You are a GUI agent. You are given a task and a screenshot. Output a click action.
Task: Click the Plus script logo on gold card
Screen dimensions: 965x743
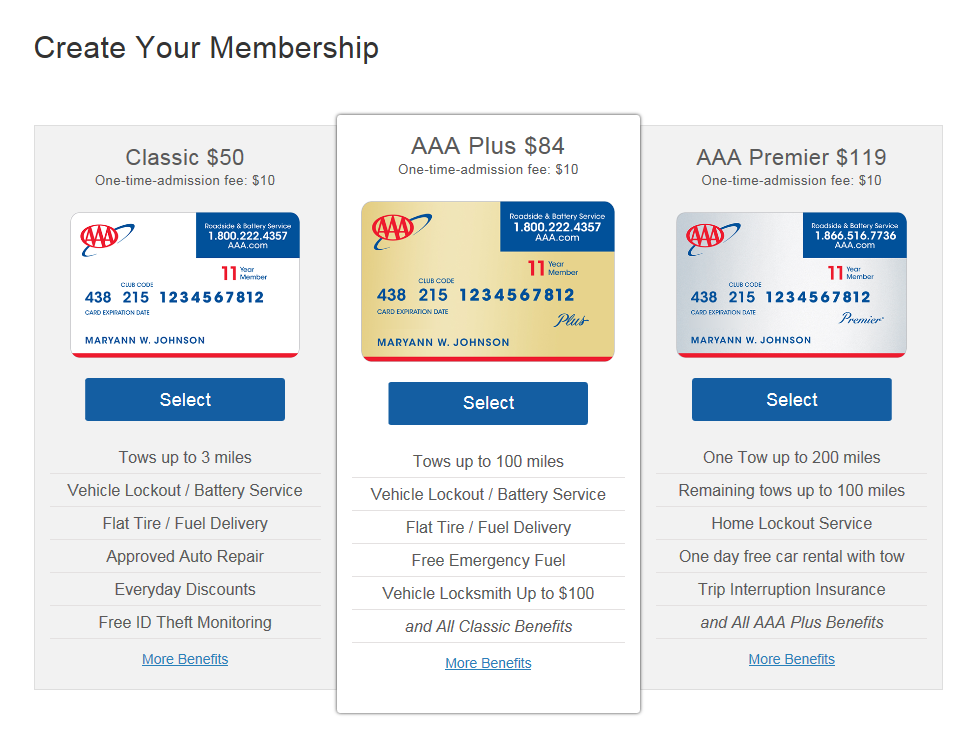(571, 320)
